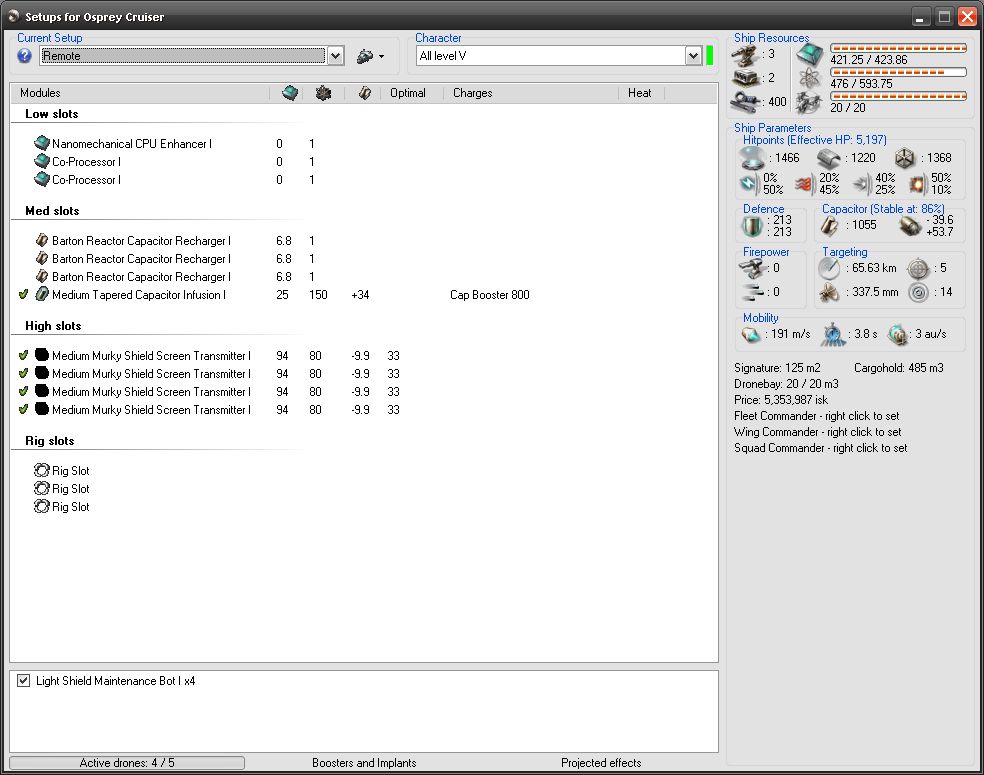Screen dimensions: 984x775
Task: Click the align time 3.8 s icon
Action: (834, 334)
